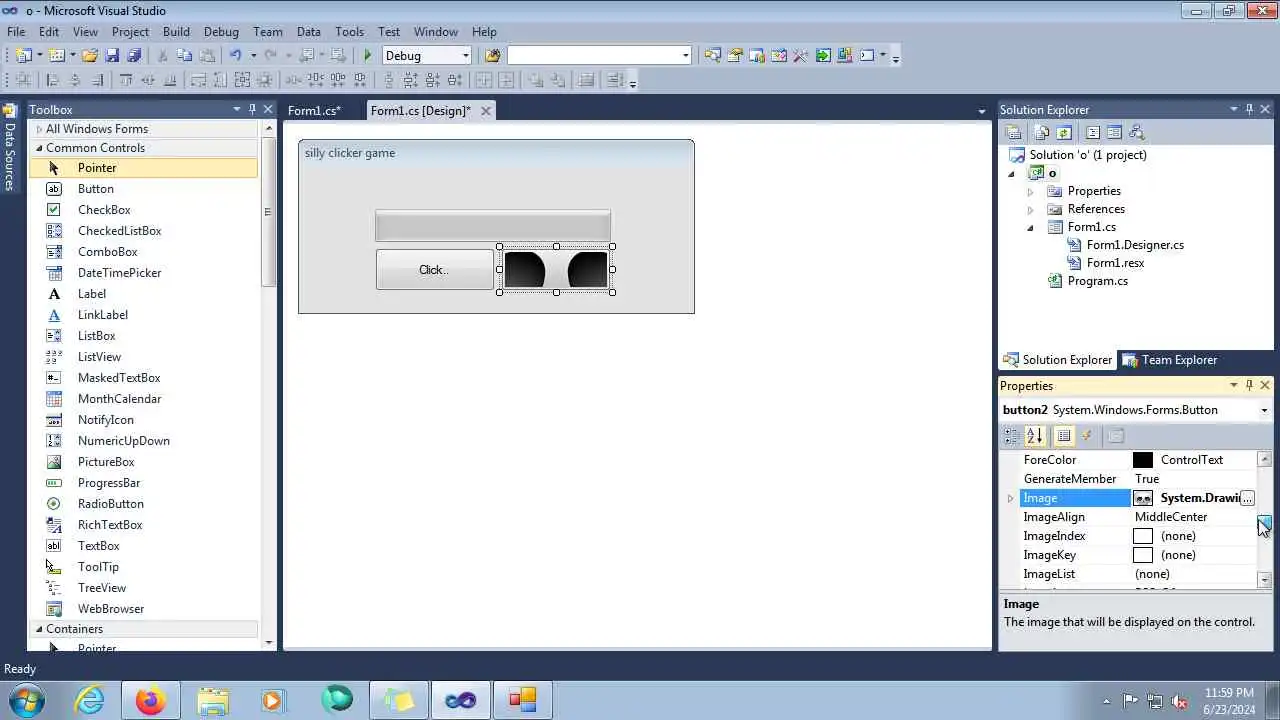Click the image ellipsis browse button
This screenshot has width=1280, height=720.
click(1247, 498)
